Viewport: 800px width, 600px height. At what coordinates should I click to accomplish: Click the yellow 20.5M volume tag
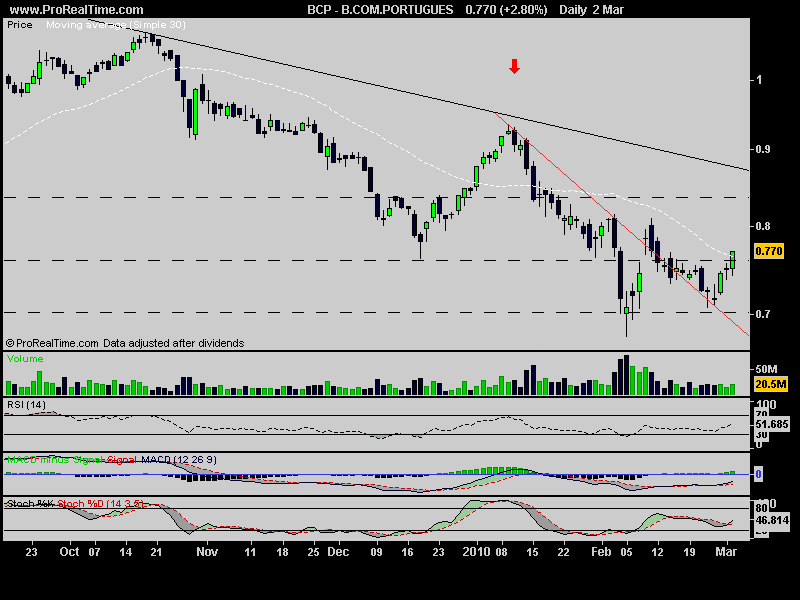click(771, 384)
